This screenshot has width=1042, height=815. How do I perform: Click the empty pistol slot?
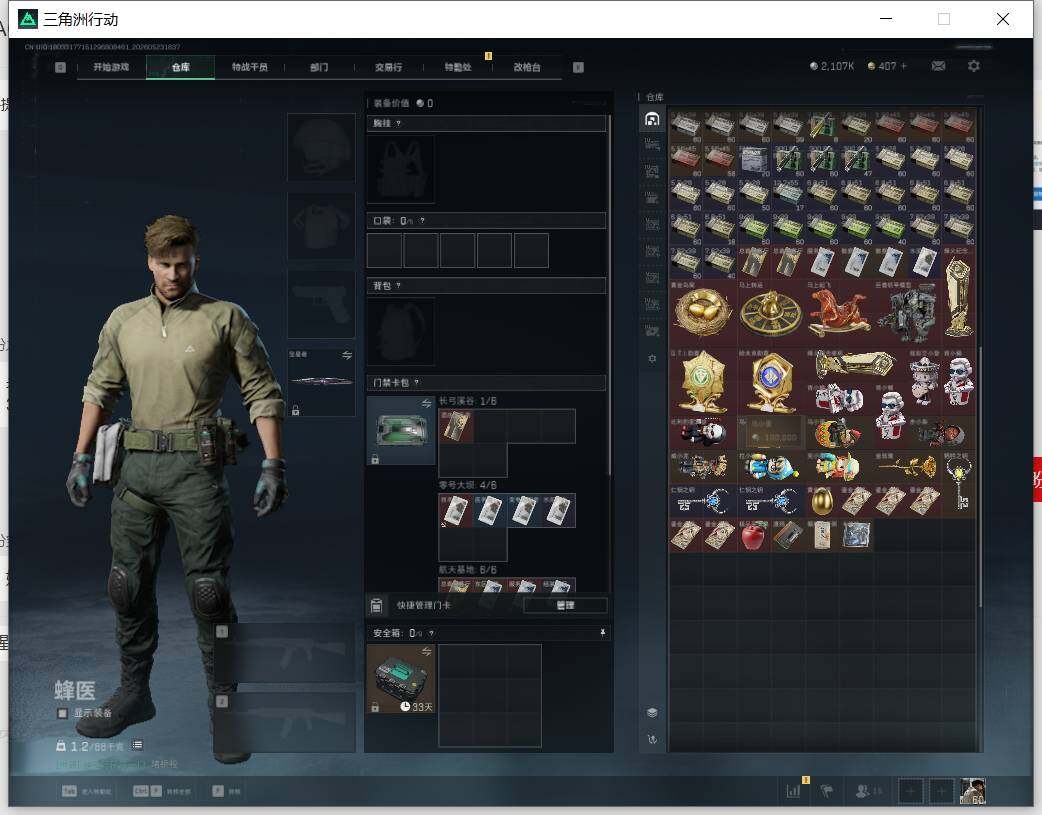[x=321, y=304]
